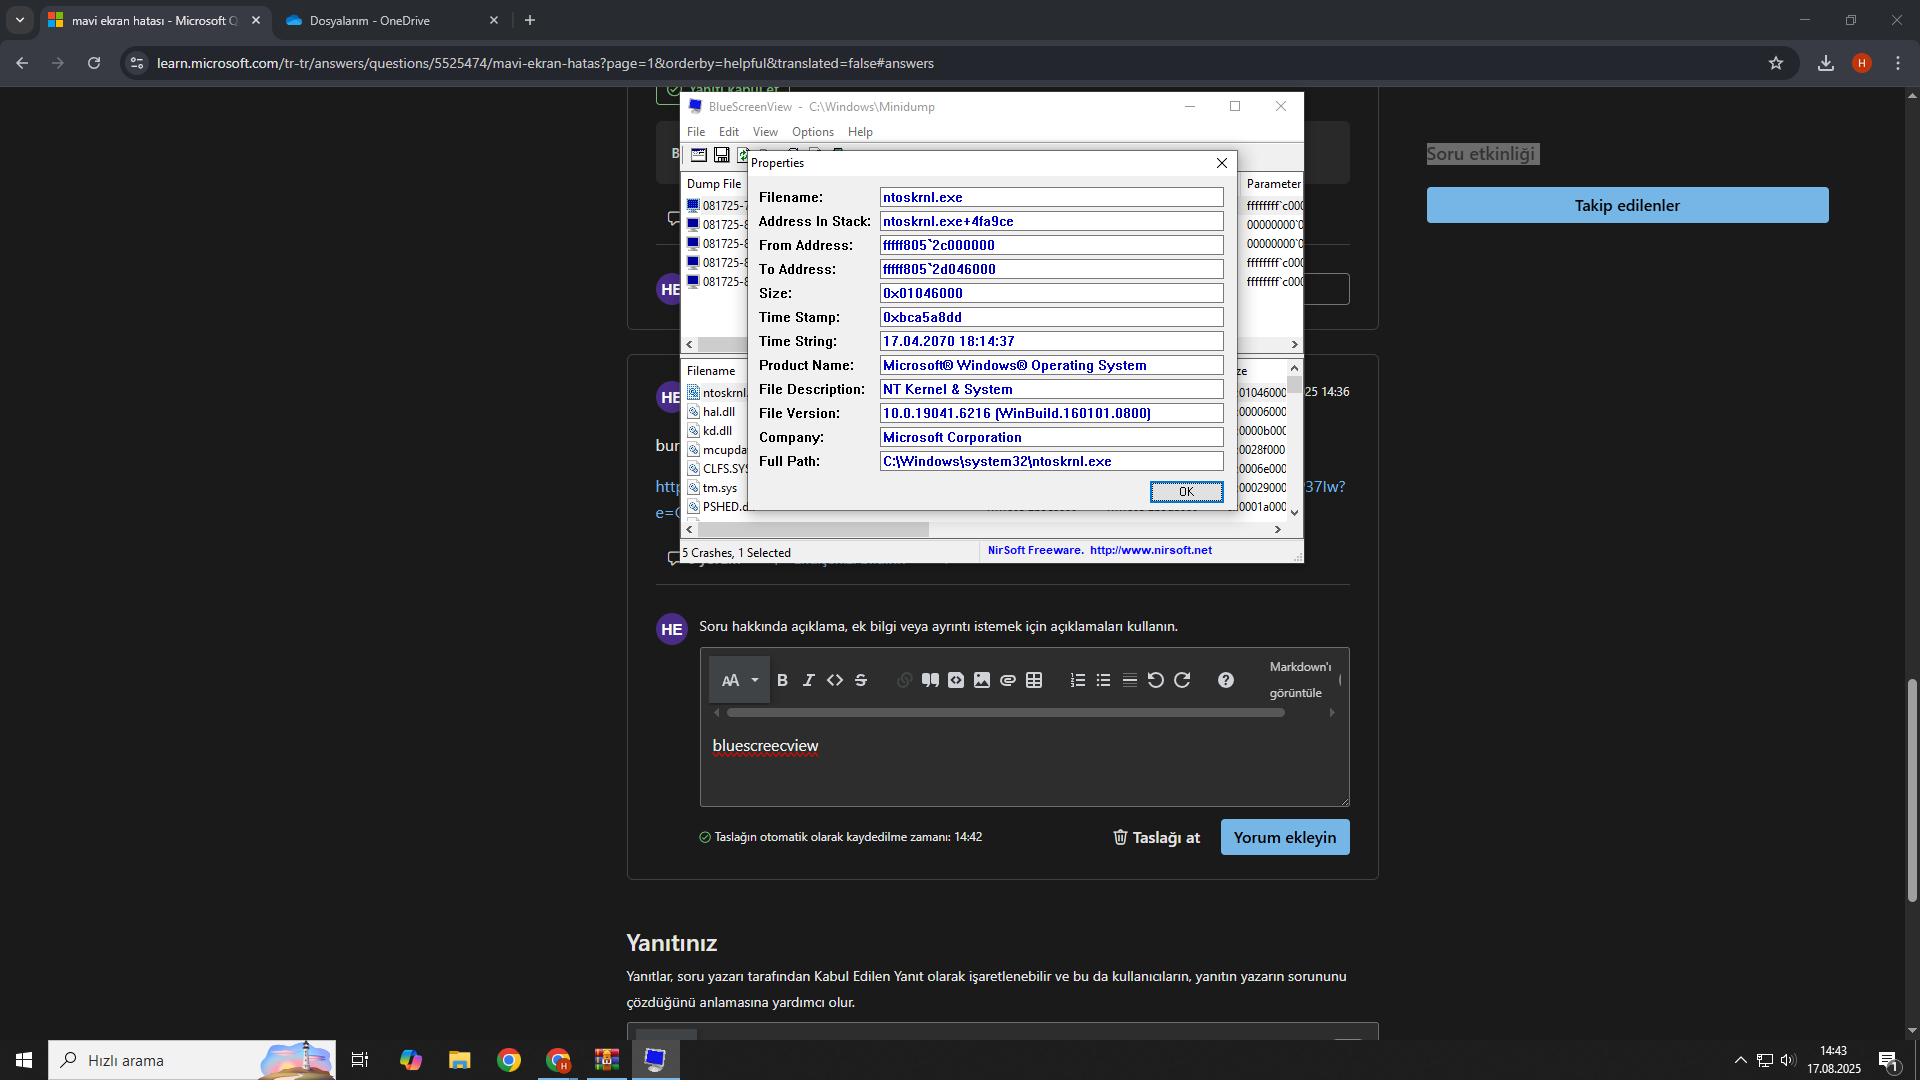This screenshot has width=1920, height=1080.
Task: Discard draft with Taslağı at
Action: [1156, 837]
